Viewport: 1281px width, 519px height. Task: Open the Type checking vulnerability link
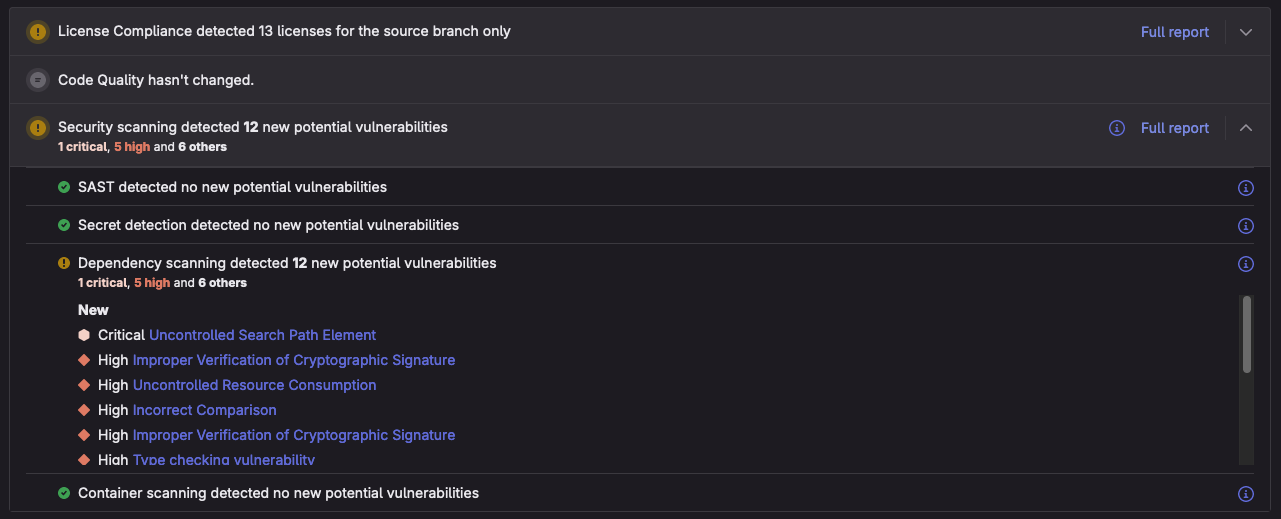point(223,460)
